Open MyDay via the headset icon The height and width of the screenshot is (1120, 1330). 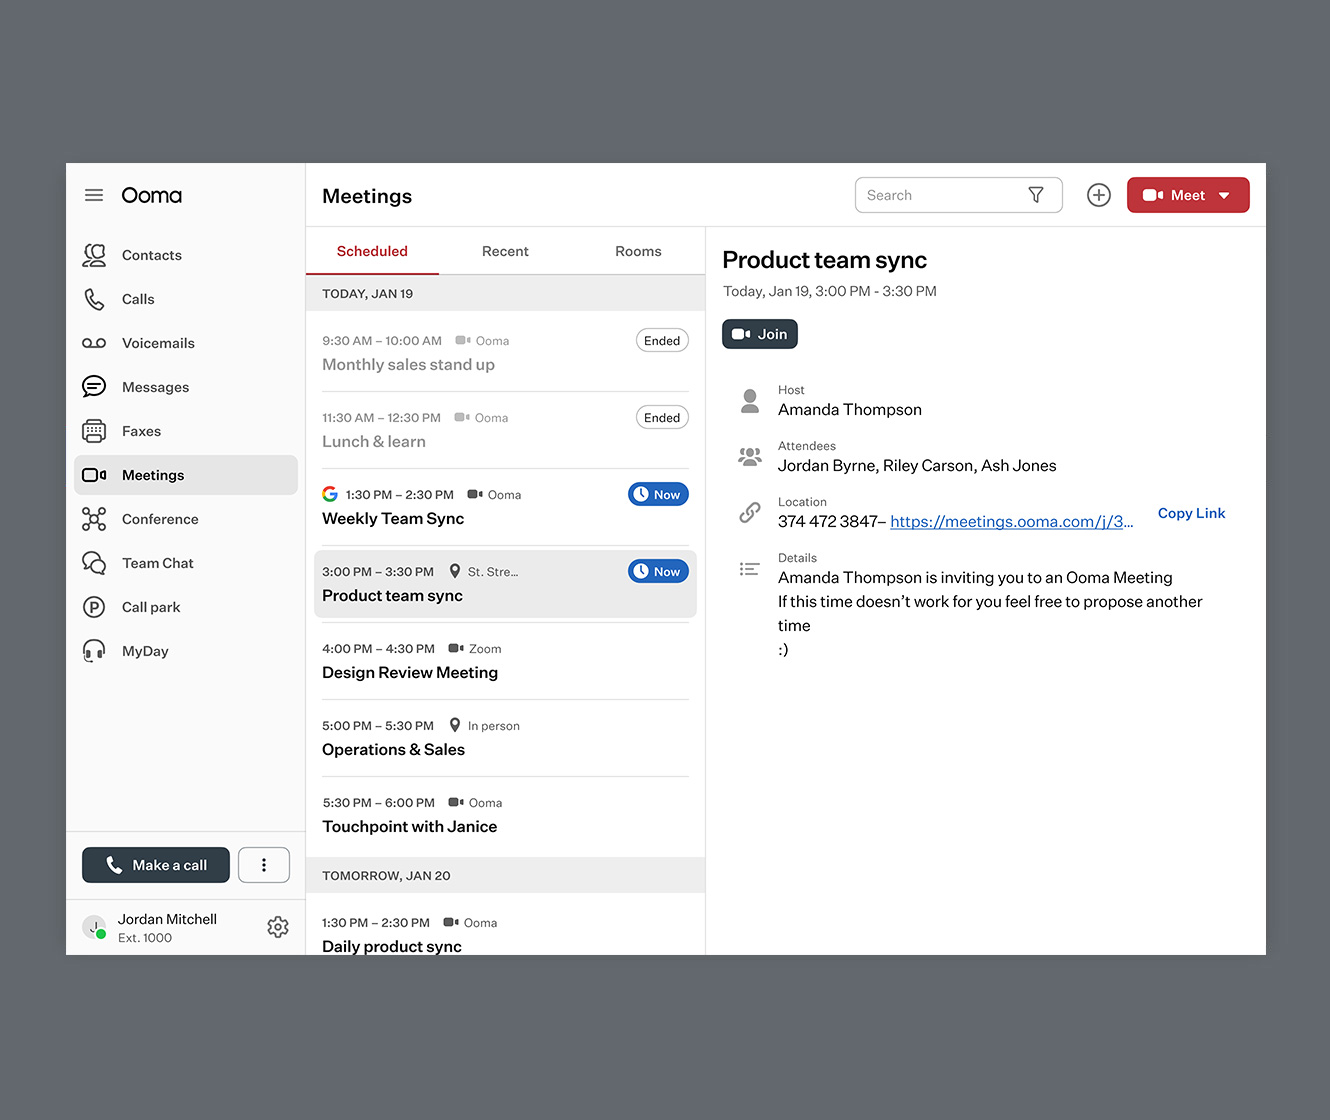(94, 651)
